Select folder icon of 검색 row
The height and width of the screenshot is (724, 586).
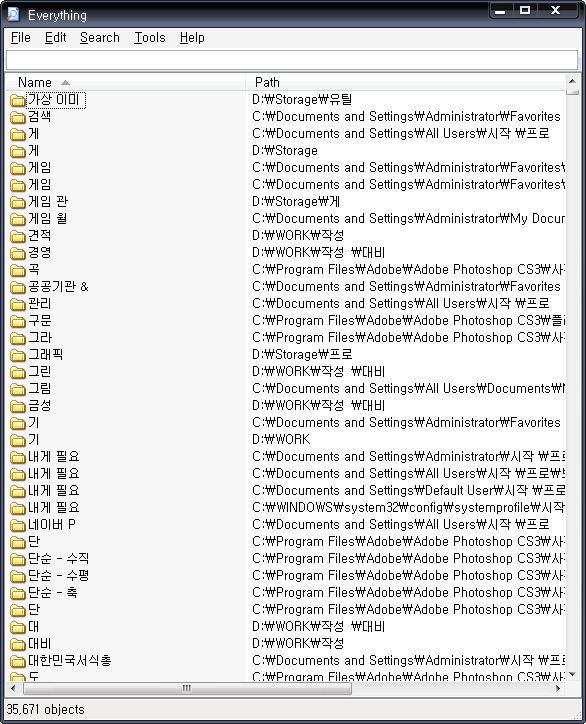[x=18, y=117]
